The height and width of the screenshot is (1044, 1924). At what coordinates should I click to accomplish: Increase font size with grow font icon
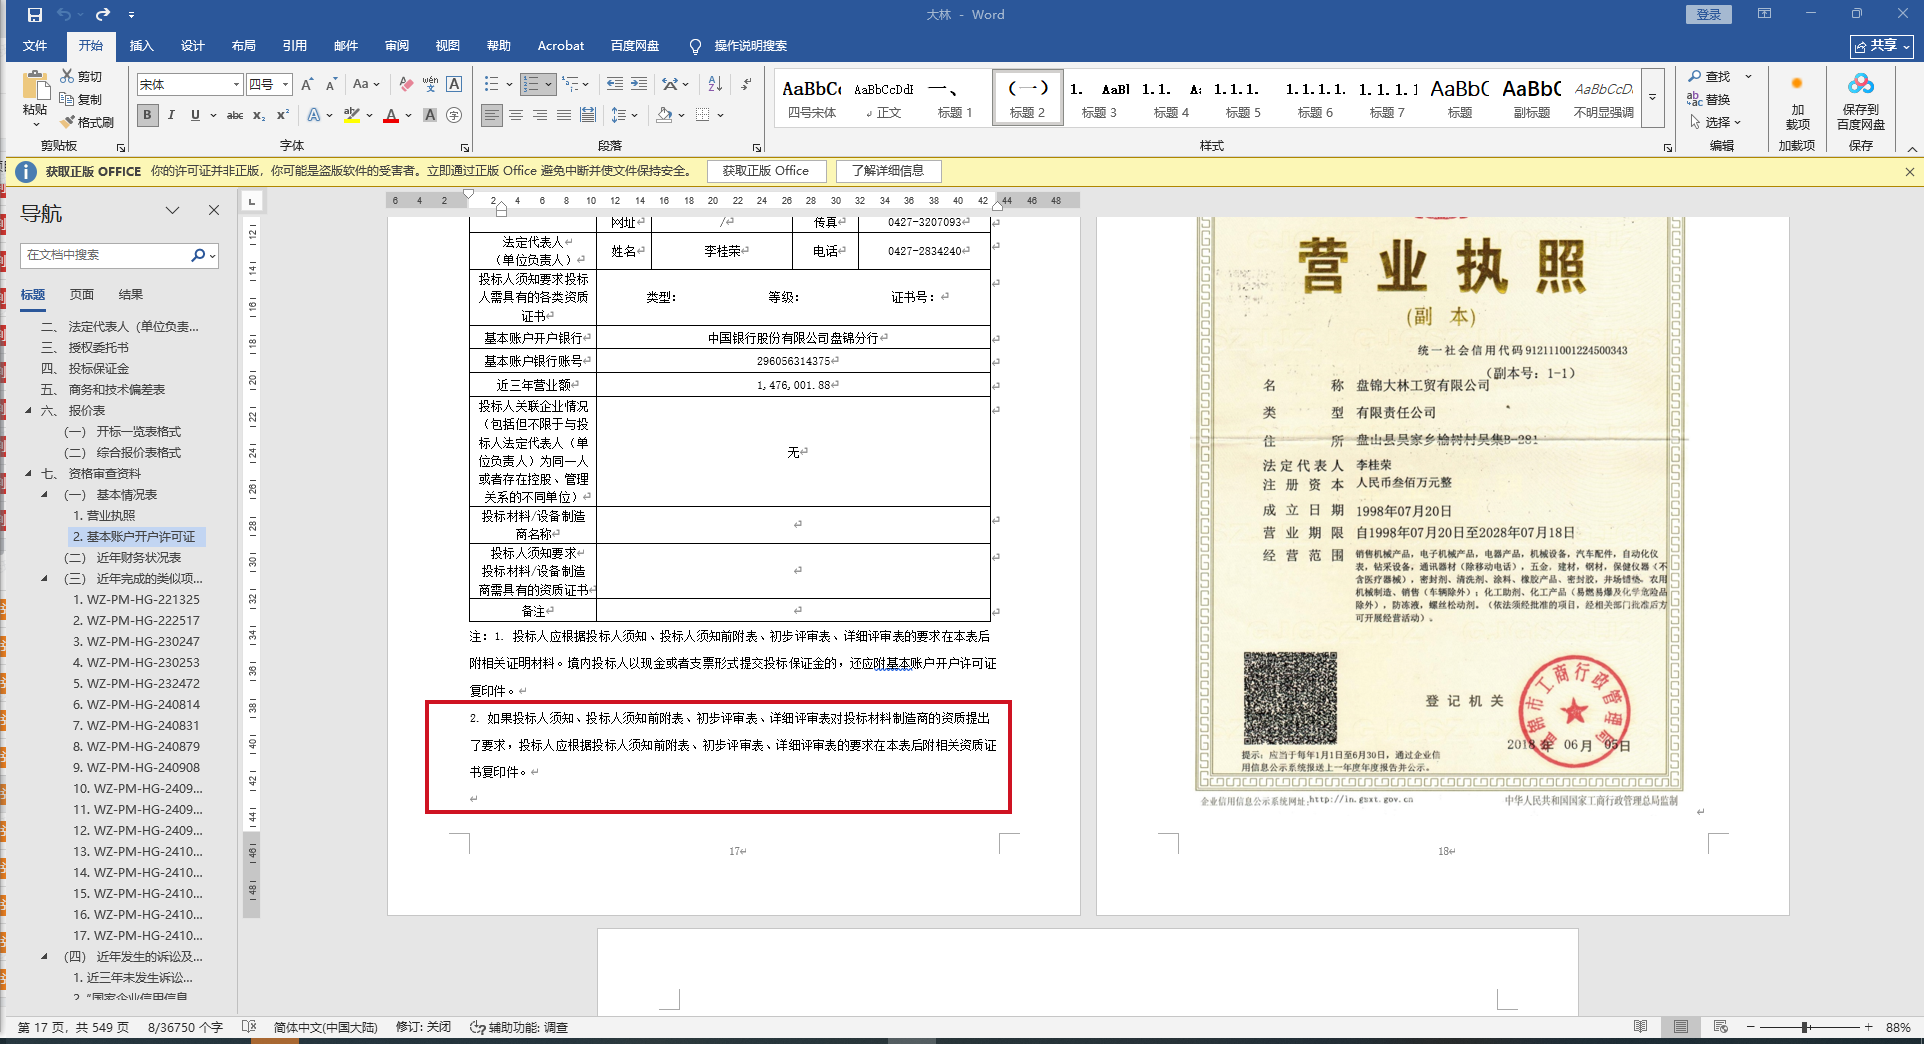(307, 85)
